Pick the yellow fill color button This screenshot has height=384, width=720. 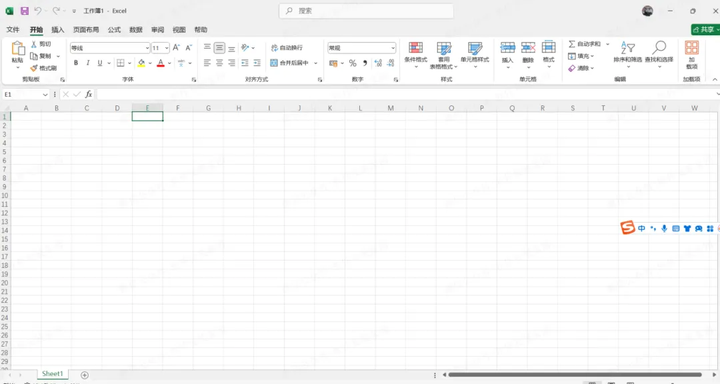pyautogui.click(x=141, y=63)
